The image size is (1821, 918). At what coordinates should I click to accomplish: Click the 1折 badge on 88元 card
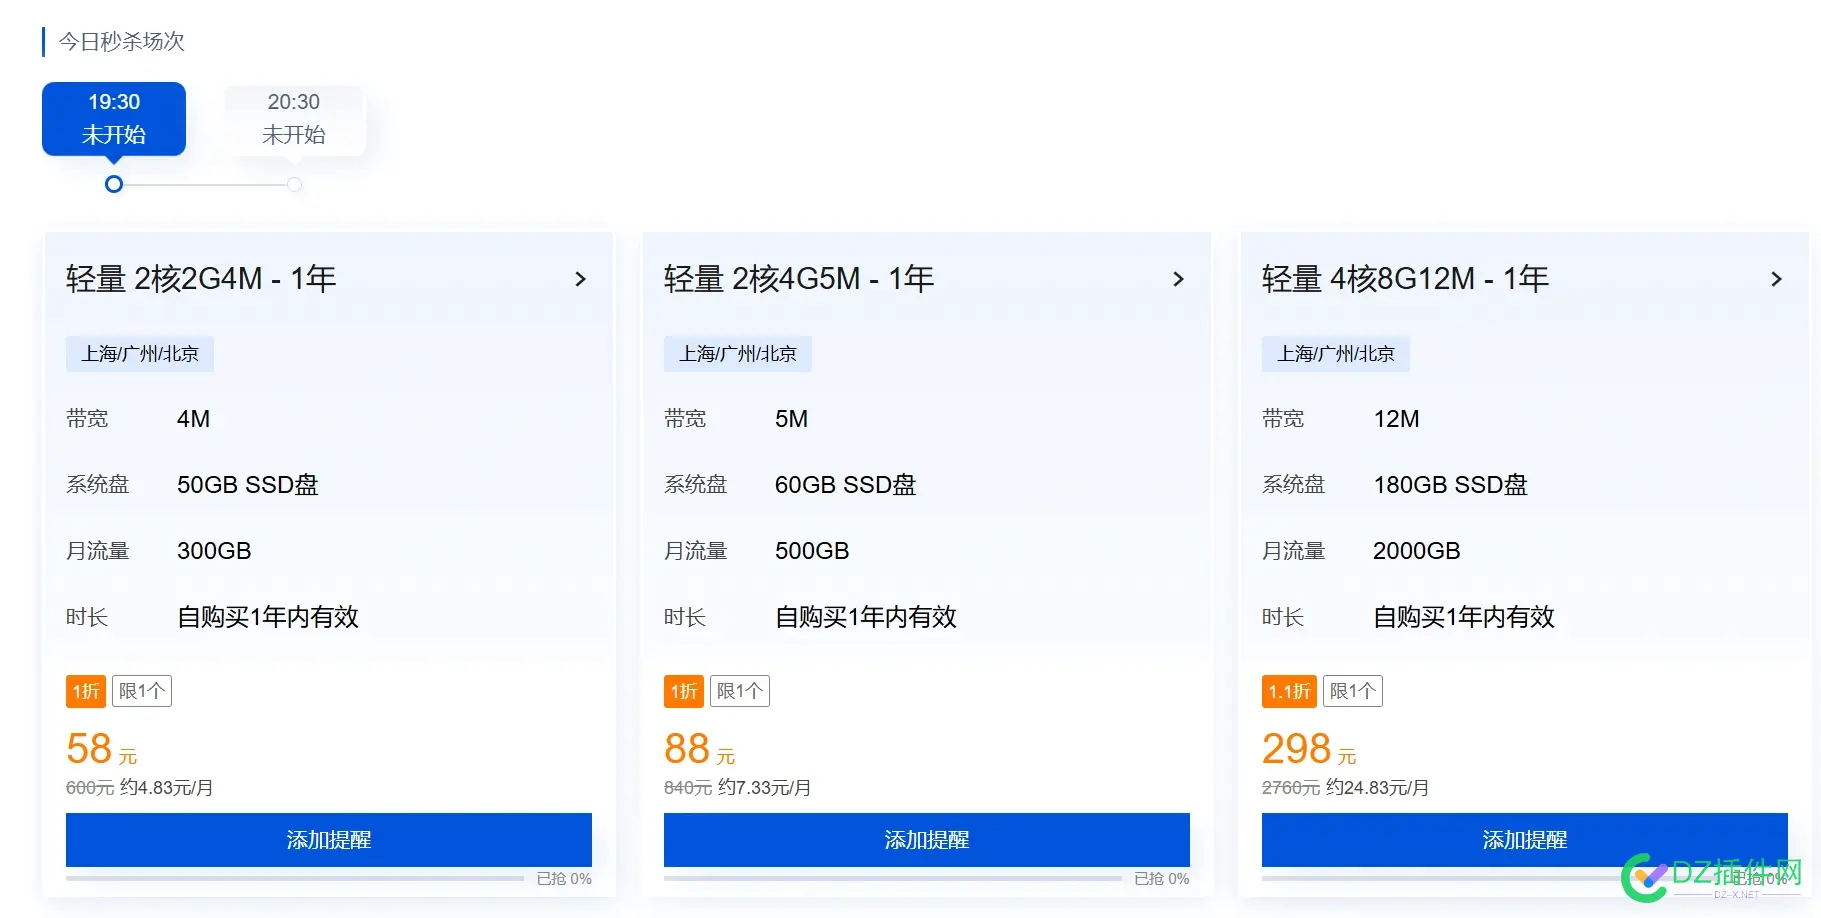pyautogui.click(x=683, y=691)
